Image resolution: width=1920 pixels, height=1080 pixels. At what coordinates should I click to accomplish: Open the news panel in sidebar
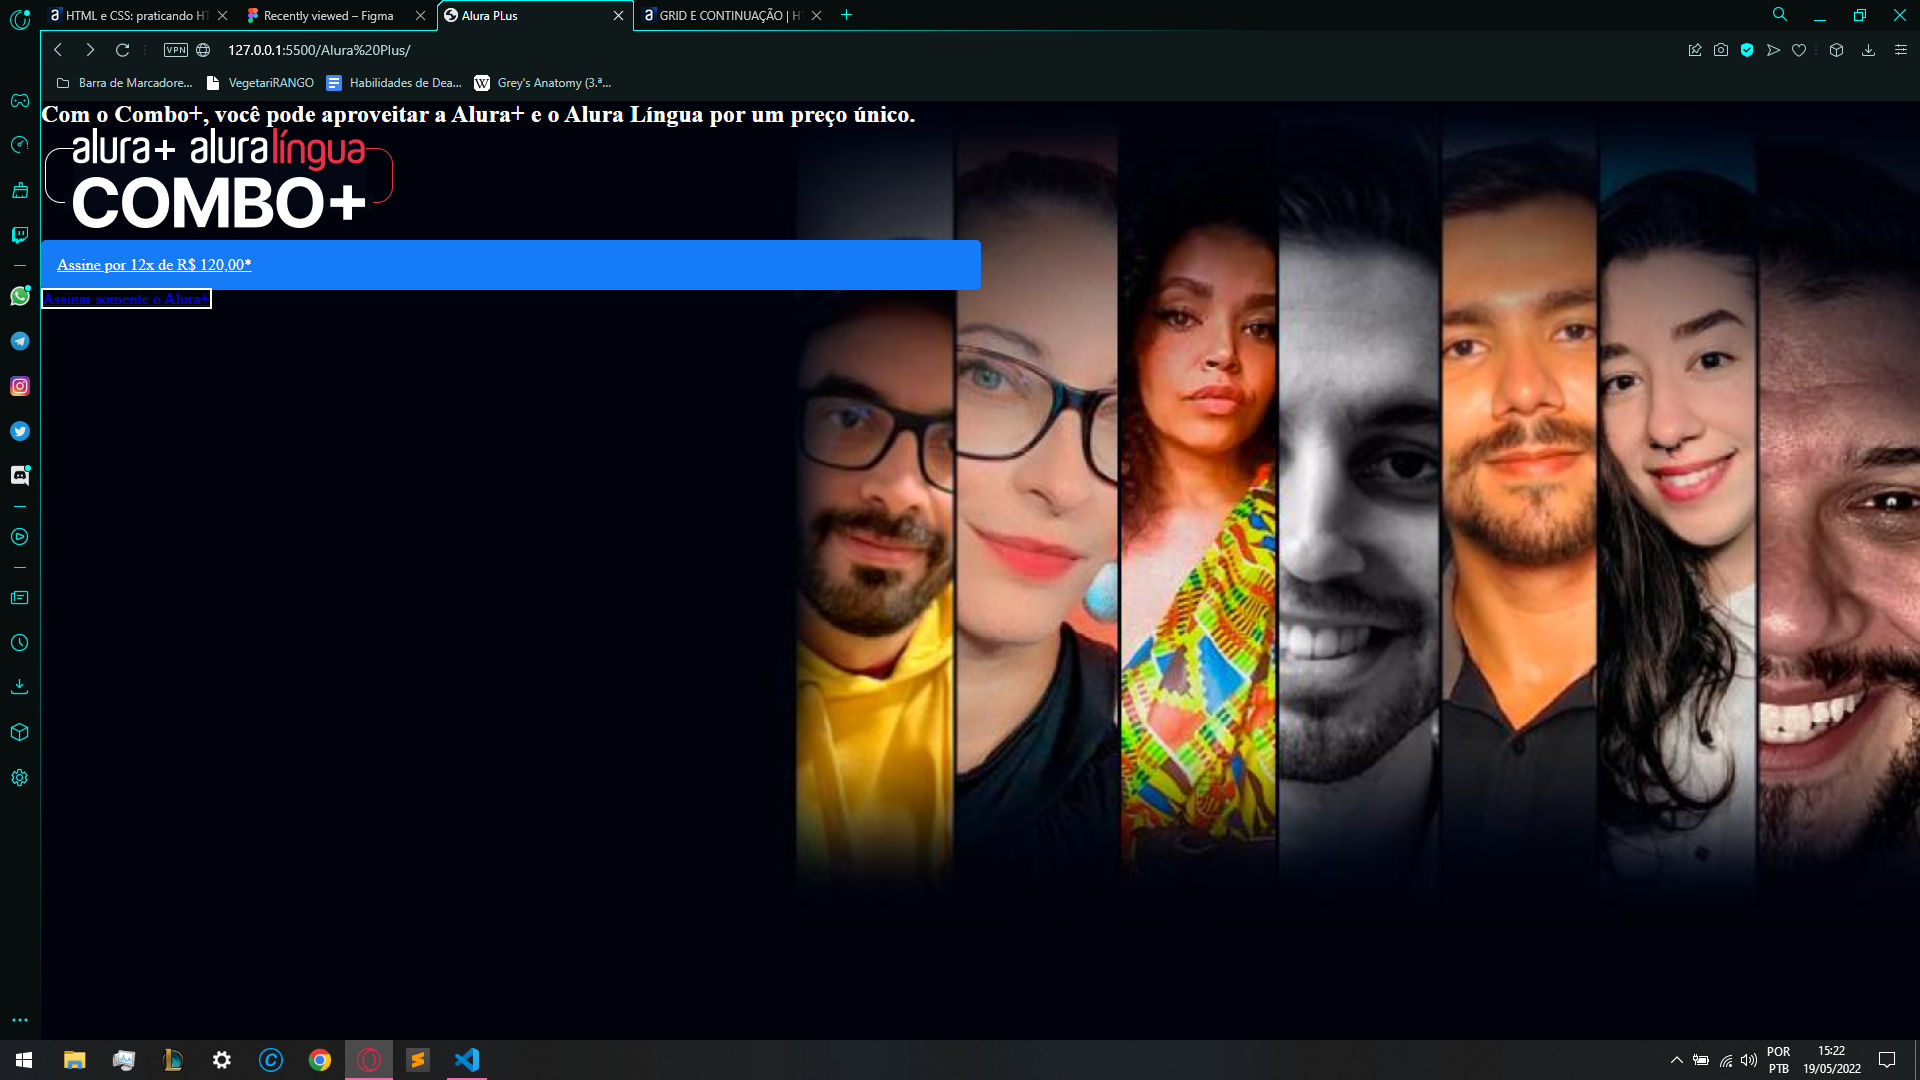point(20,598)
